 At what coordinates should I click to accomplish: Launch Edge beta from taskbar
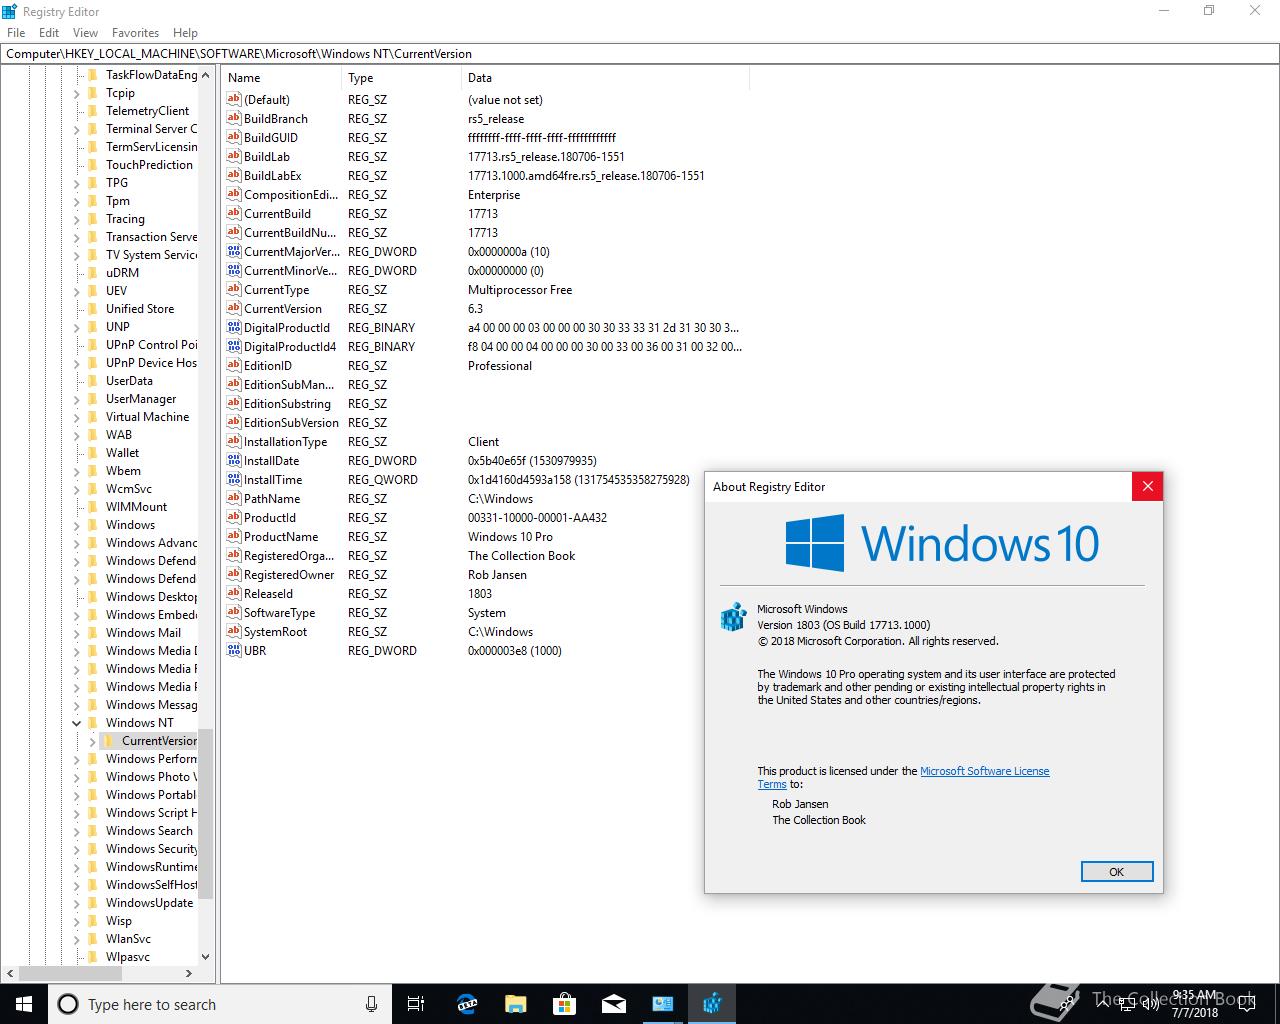click(466, 1004)
